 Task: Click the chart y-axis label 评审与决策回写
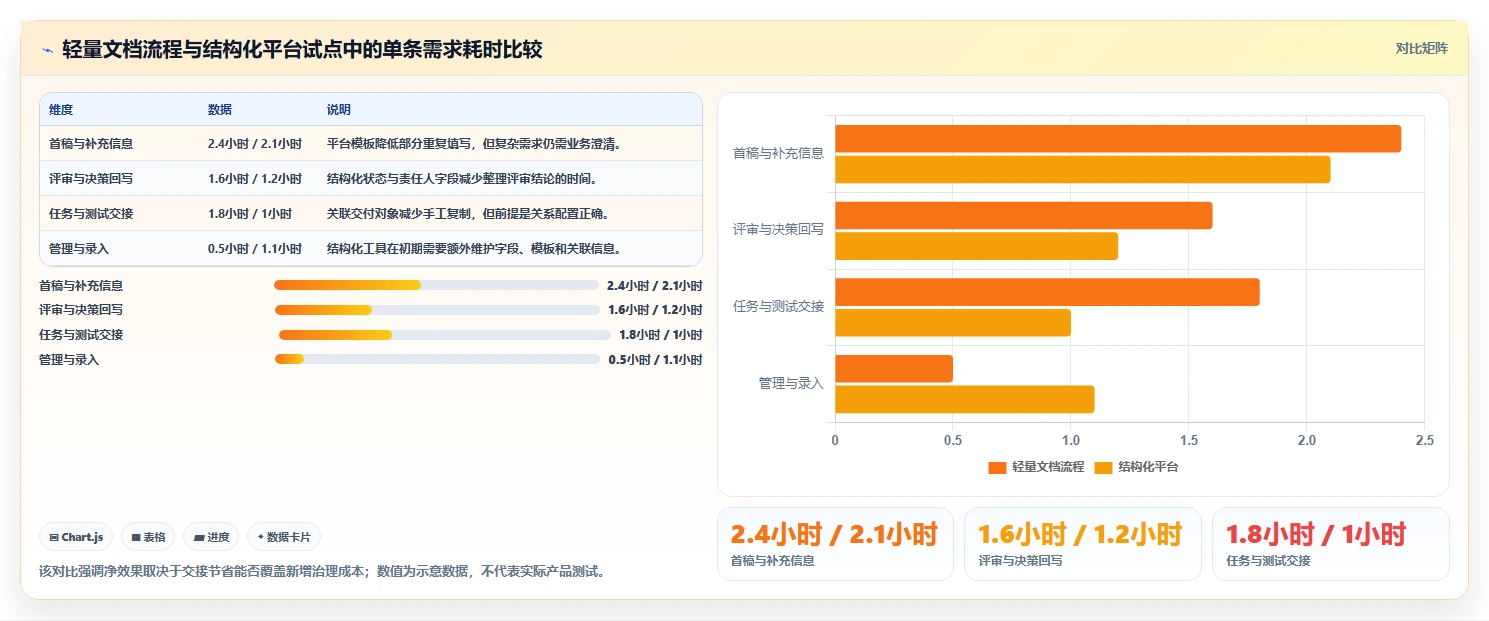click(778, 230)
